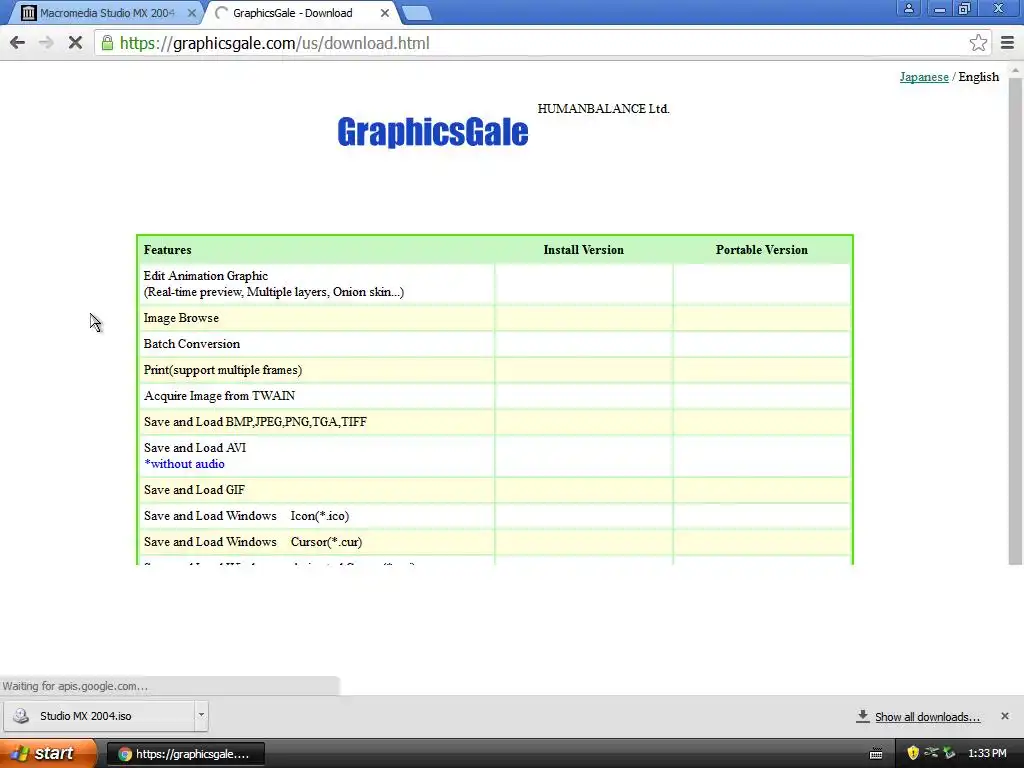This screenshot has width=1024, height=768.
Task: Click the network connection tray icon
Action: (x=931, y=753)
